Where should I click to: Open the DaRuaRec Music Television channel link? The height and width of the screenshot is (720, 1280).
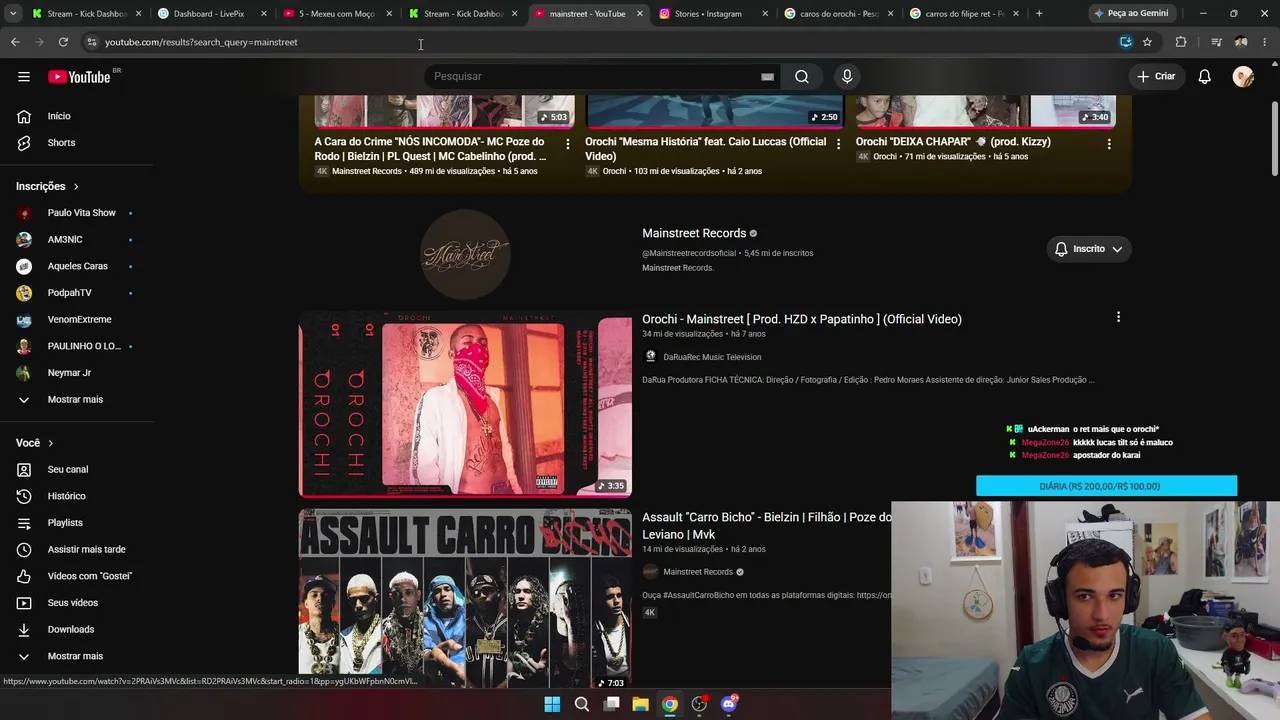tap(712, 357)
